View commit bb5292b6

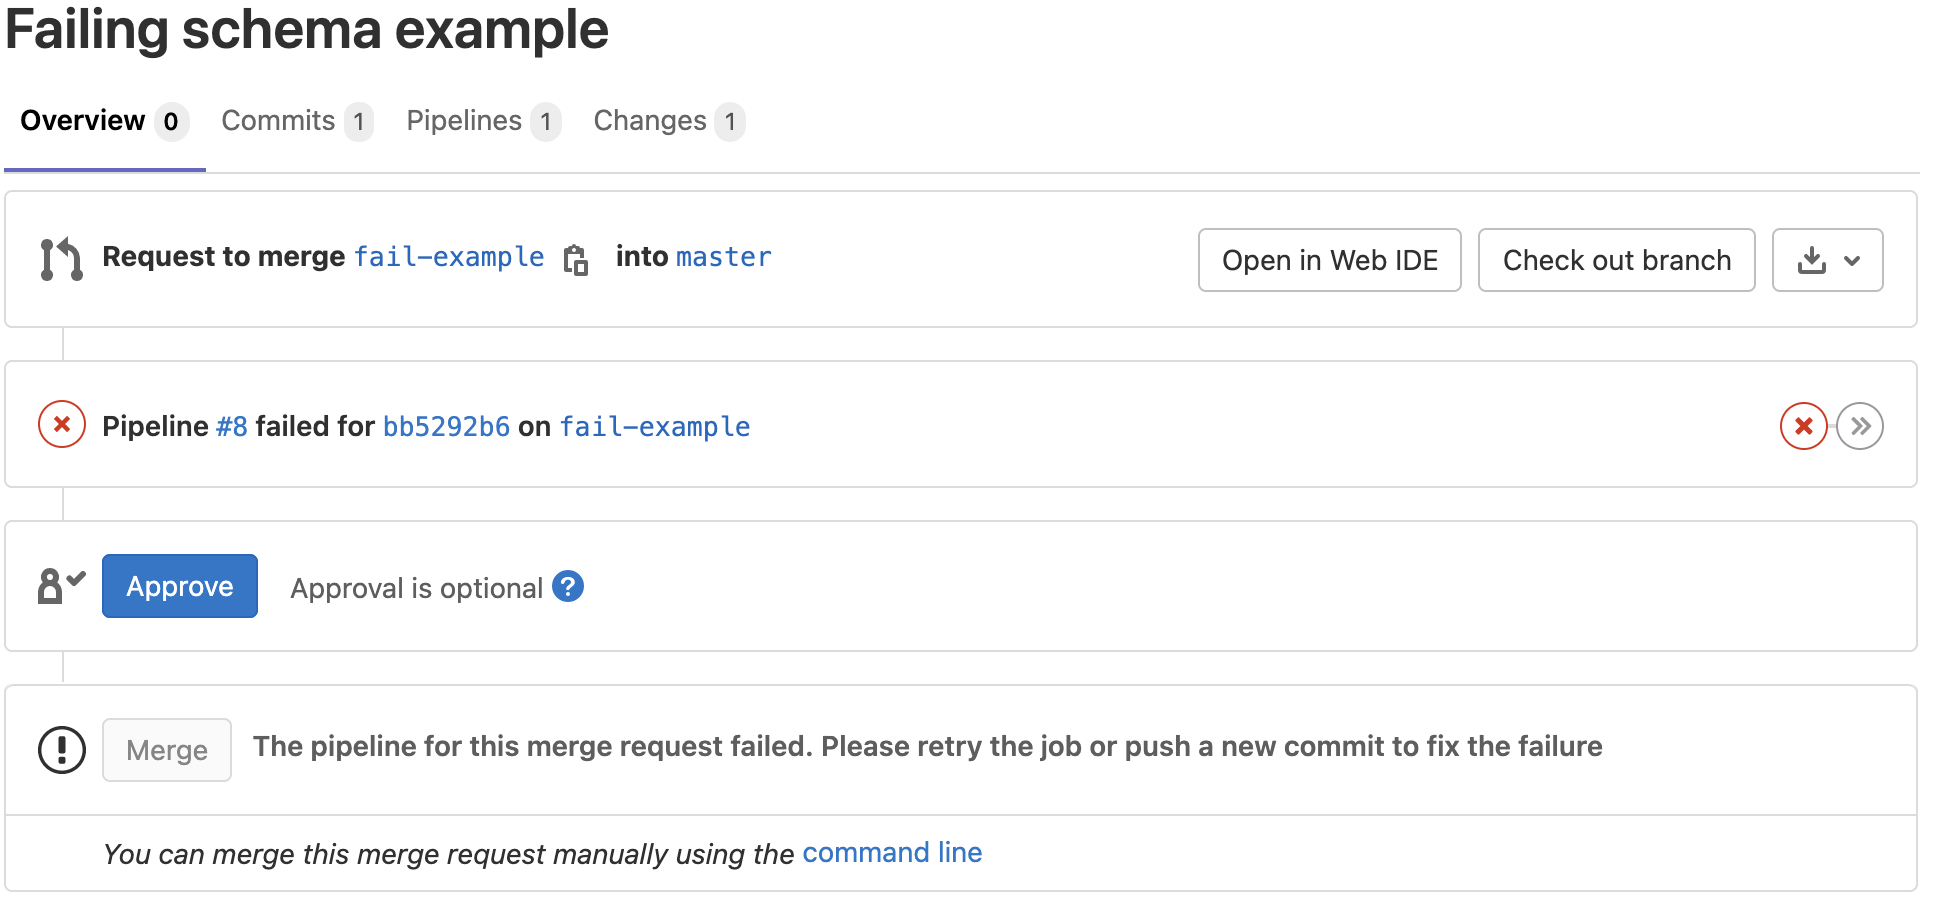click(446, 426)
